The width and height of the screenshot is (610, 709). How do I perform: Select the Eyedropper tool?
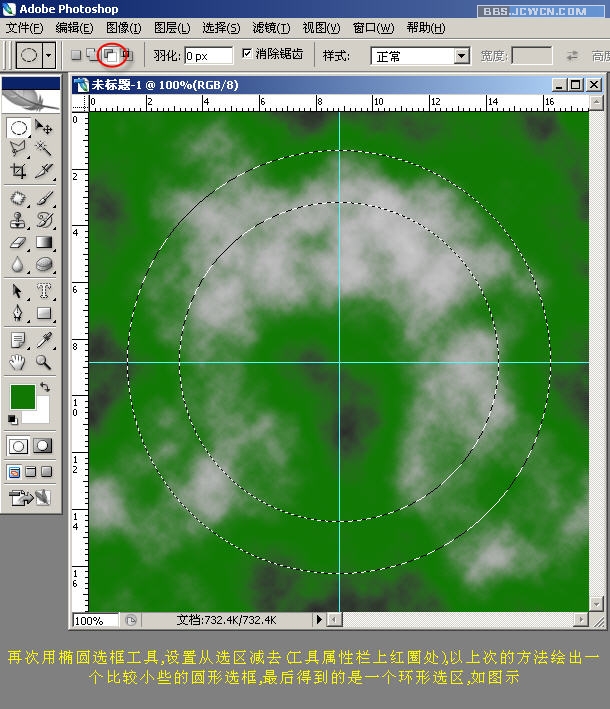pos(43,340)
